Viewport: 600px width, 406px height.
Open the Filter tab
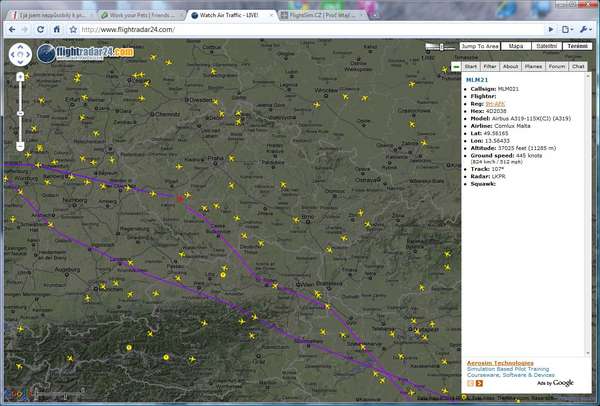point(490,67)
